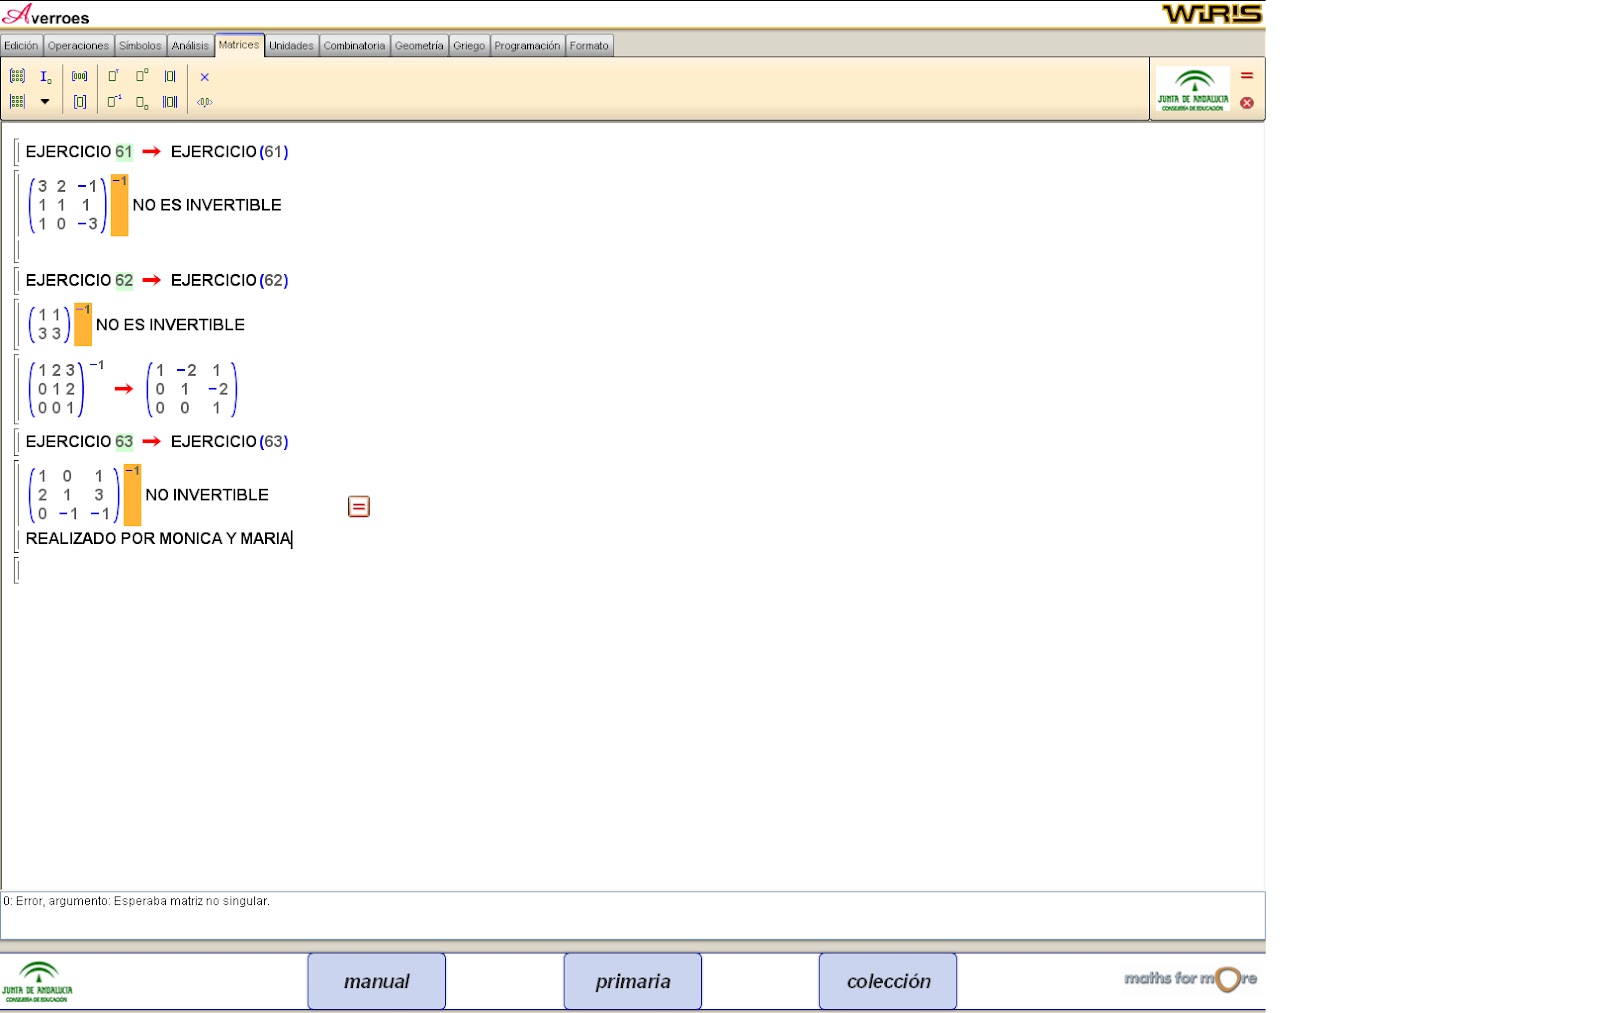Screen dimensions: 1600x1013
Task: Insert subscript index box icon
Action: pos(142,101)
